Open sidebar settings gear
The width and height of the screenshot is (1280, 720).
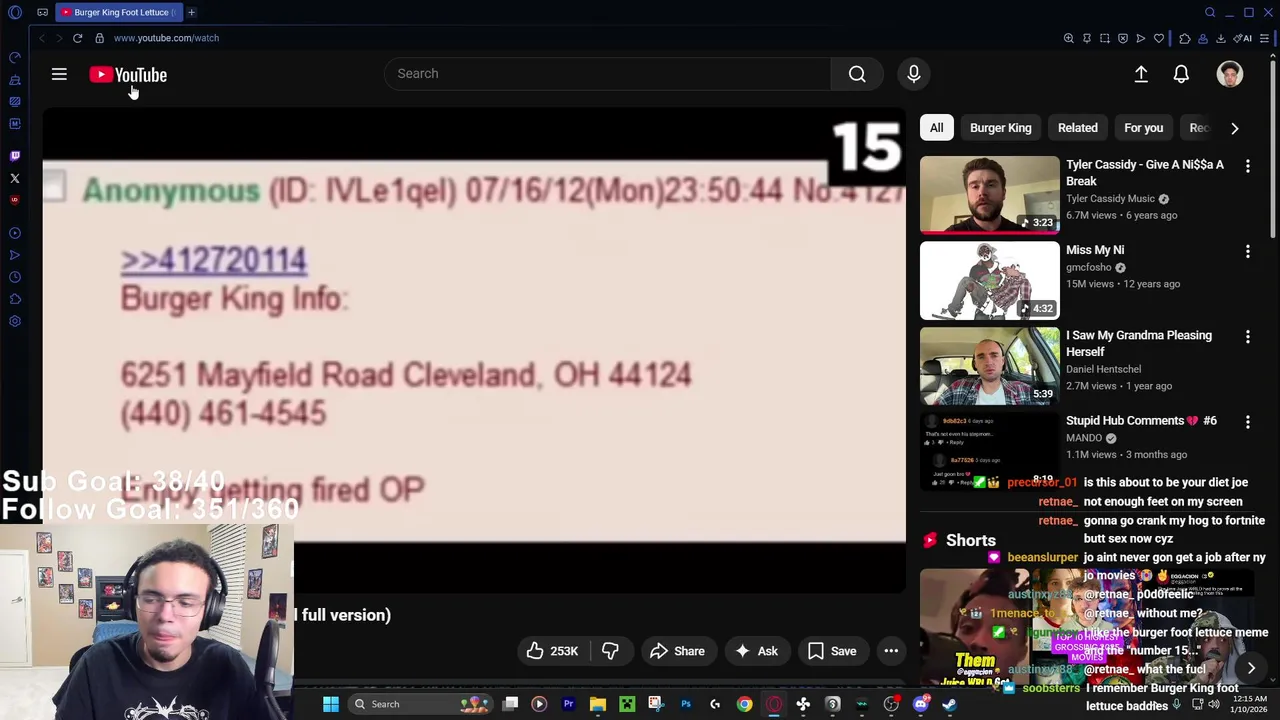[x=15, y=321]
